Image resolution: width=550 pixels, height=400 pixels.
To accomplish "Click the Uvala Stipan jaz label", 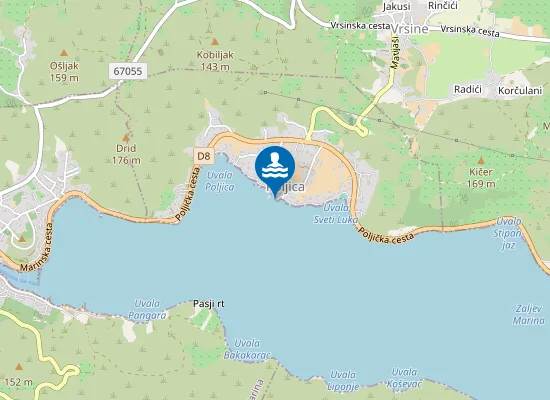I will coord(508,233).
